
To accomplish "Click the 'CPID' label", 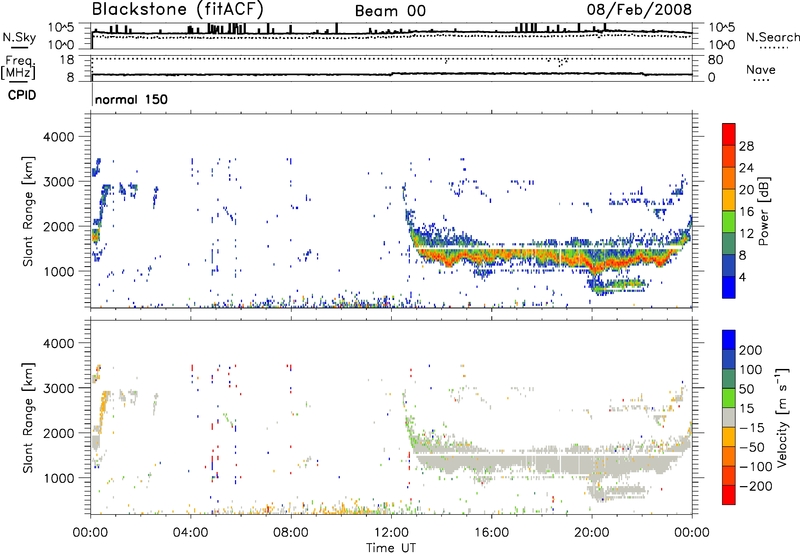I will 22,95.
